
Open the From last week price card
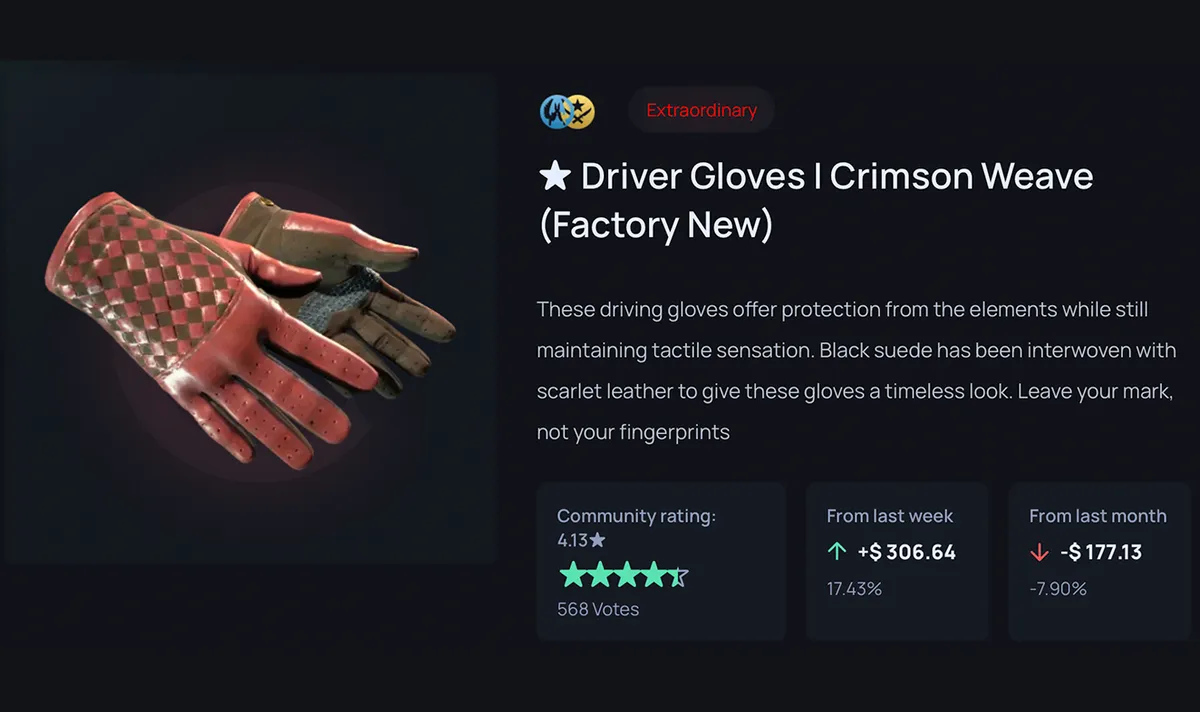tap(897, 561)
